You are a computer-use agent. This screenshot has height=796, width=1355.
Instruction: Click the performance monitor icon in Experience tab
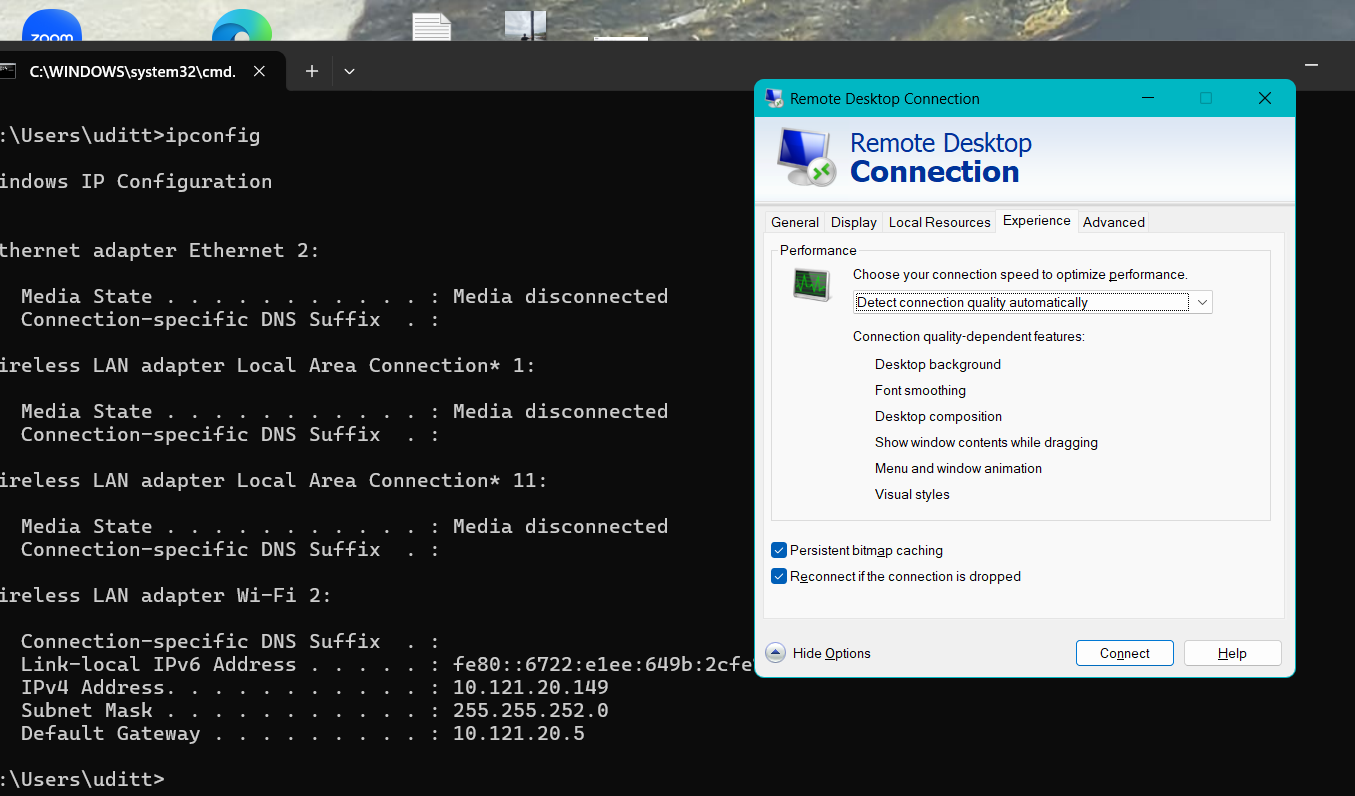tap(811, 285)
